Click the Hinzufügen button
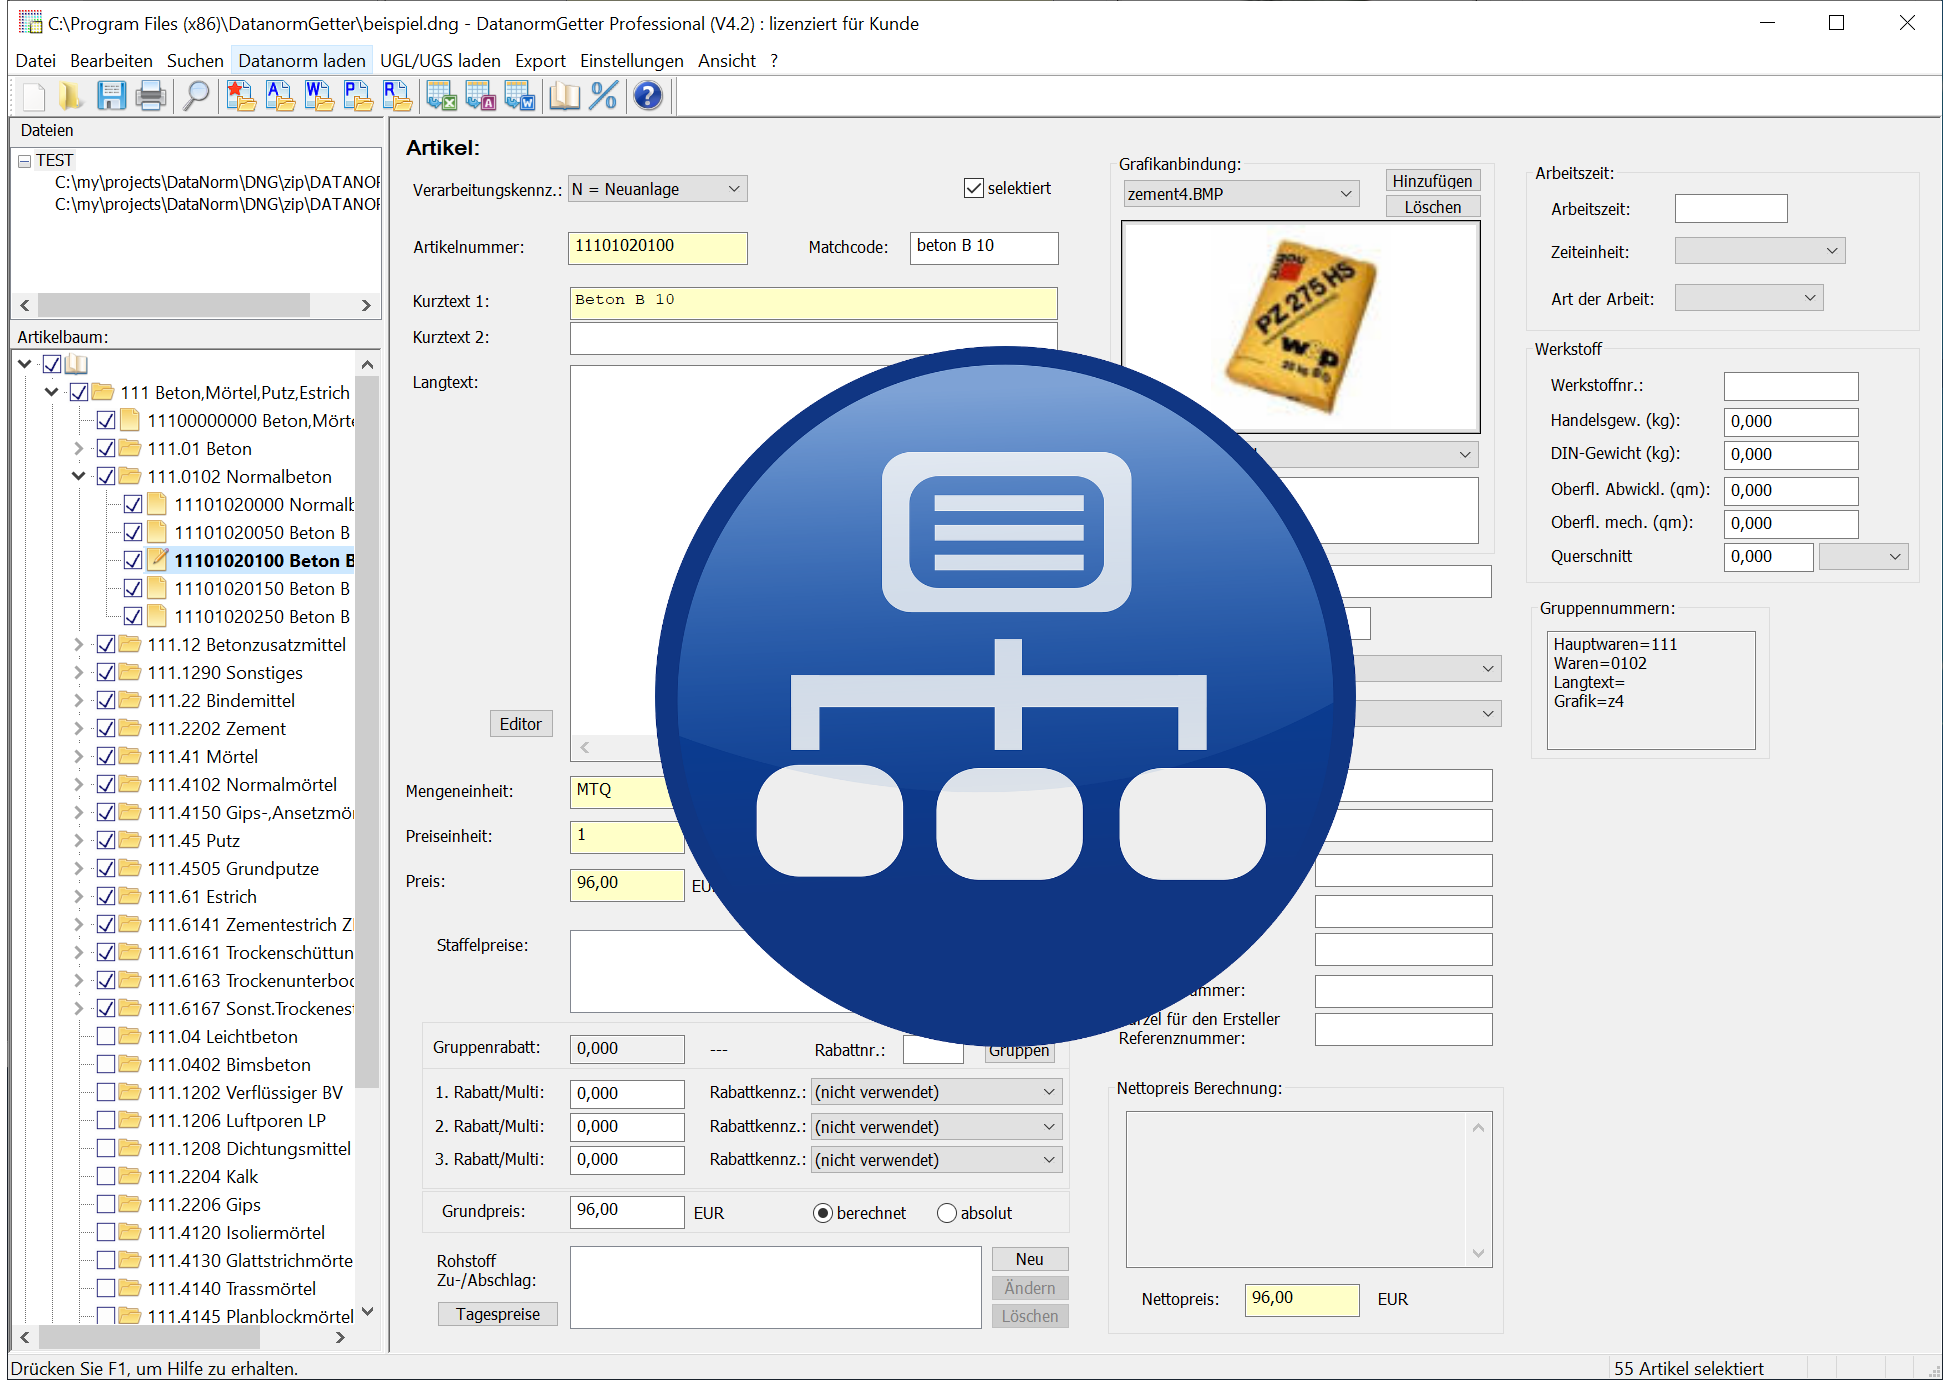The width and height of the screenshot is (1960, 1380). pyautogui.click(x=1433, y=181)
